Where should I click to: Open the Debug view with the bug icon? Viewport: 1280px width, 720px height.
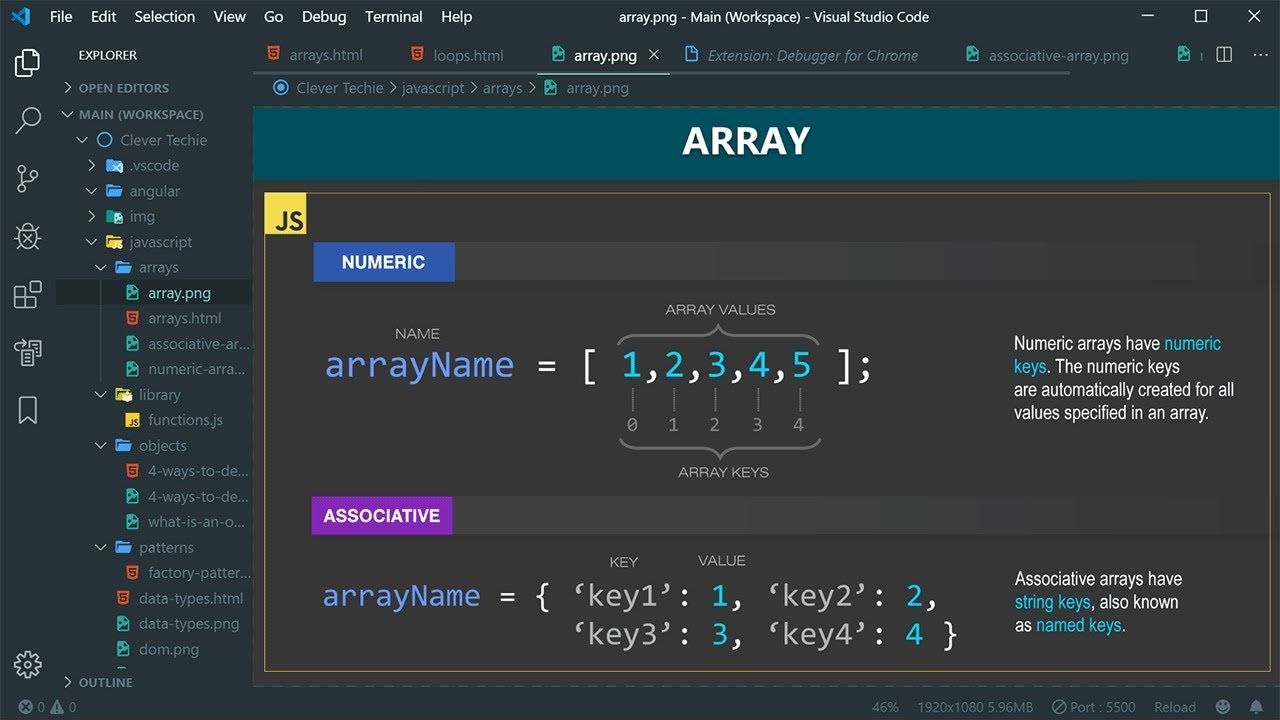(x=27, y=237)
